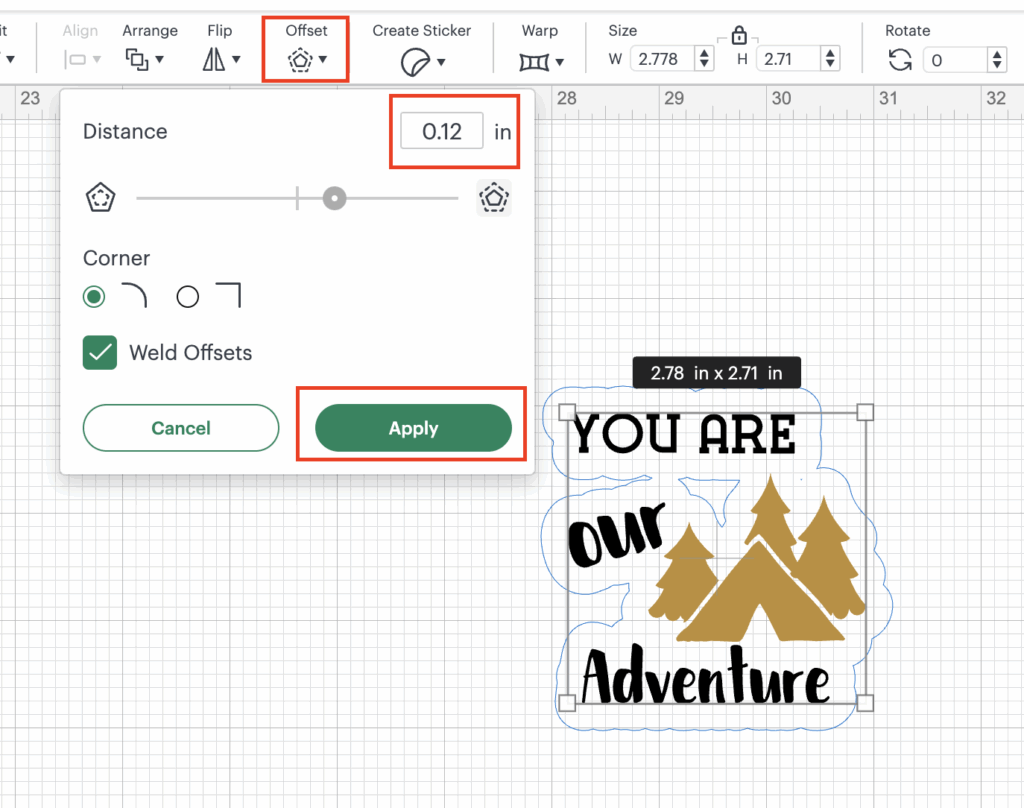Click the Distance input field
Viewport: 1024px width, 808px height.
[441, 131]
